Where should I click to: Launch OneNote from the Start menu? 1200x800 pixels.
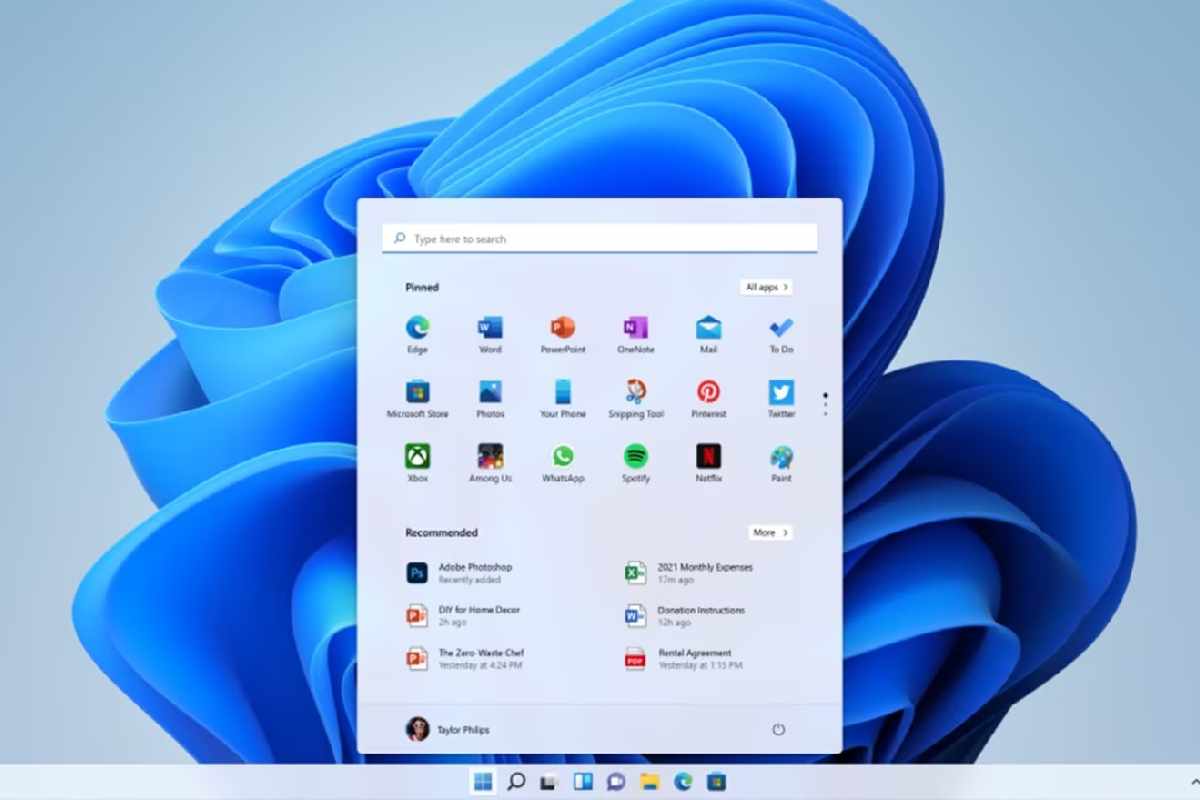[636, 334]
